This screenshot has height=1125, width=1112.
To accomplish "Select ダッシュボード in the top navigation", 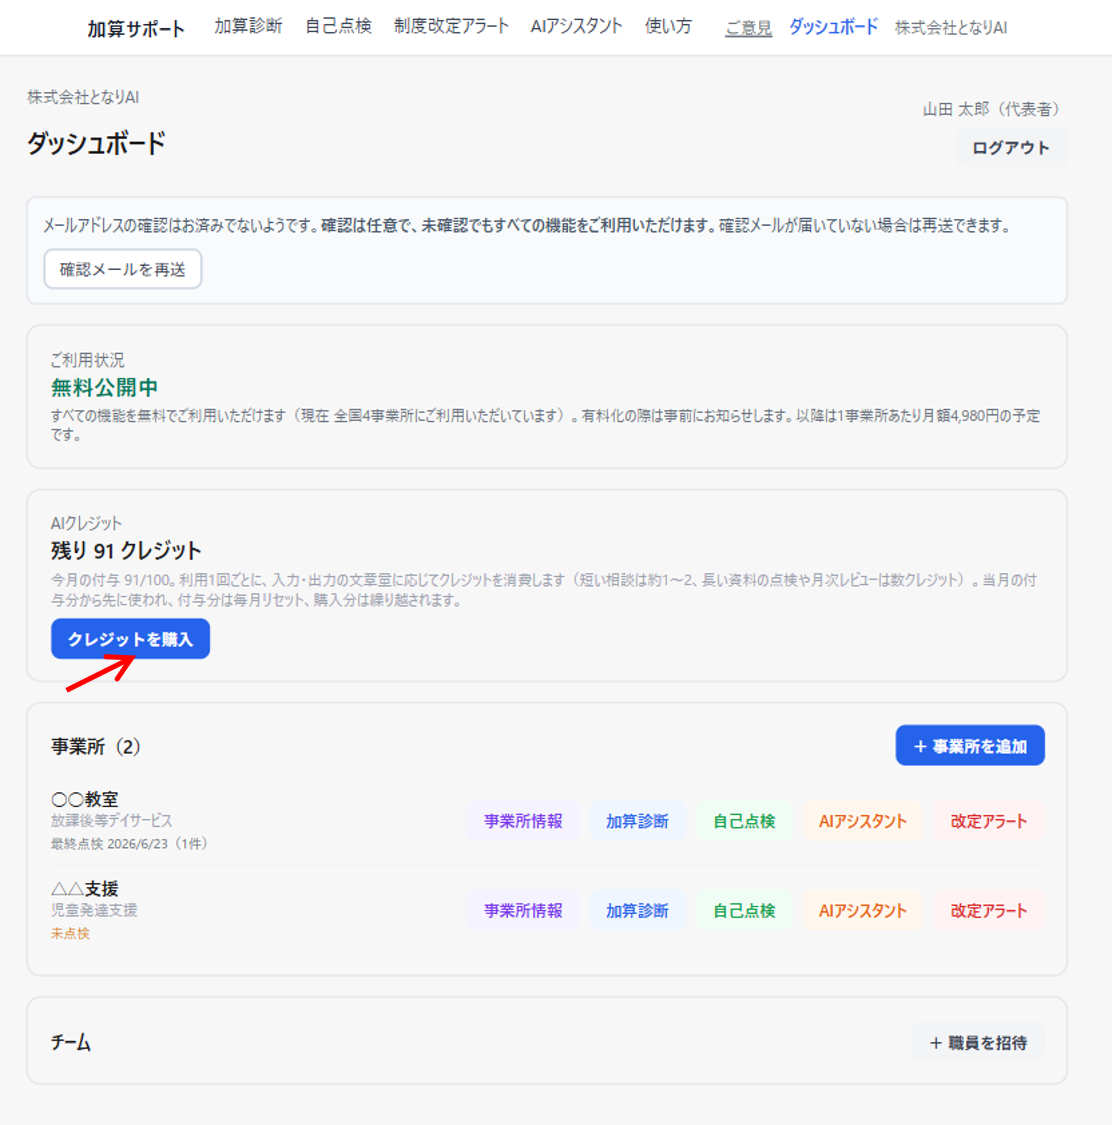I will pyautogui.click(x=833, y=27).
